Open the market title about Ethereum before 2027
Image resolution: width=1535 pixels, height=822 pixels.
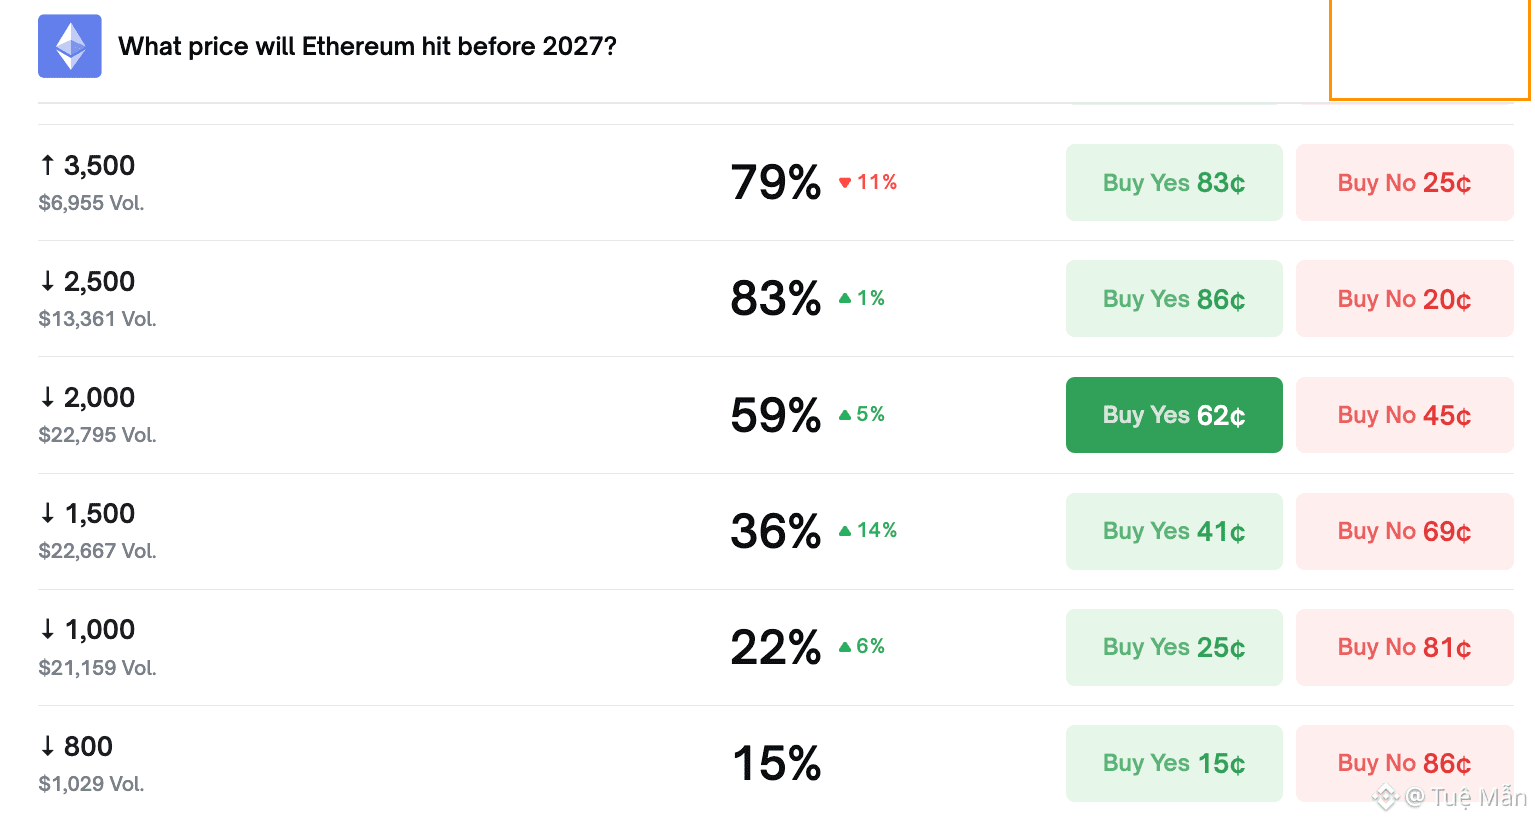click(x=367, y=46)
